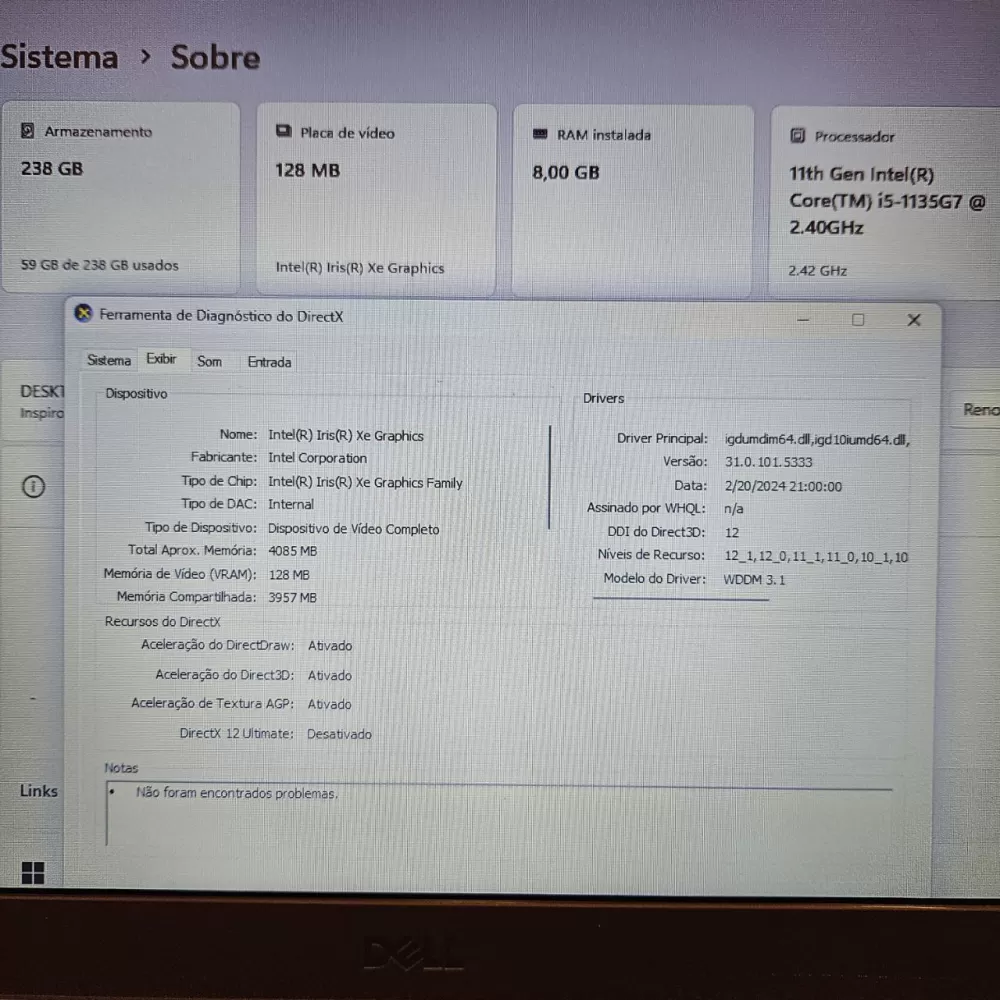Maximize the DirectX diagnostic window
This screenshot has height=1000, width=1000.
click(x=858, y=320)
